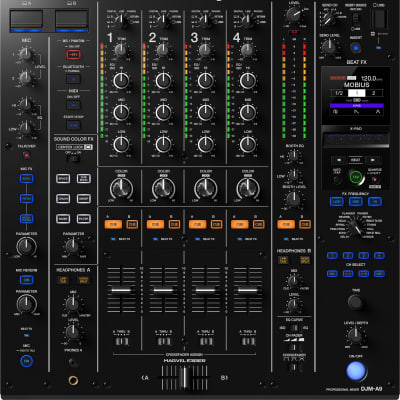Click the channel 1 COLOR knob
This screenshot has width=400, height=400.
coord(121,188)
